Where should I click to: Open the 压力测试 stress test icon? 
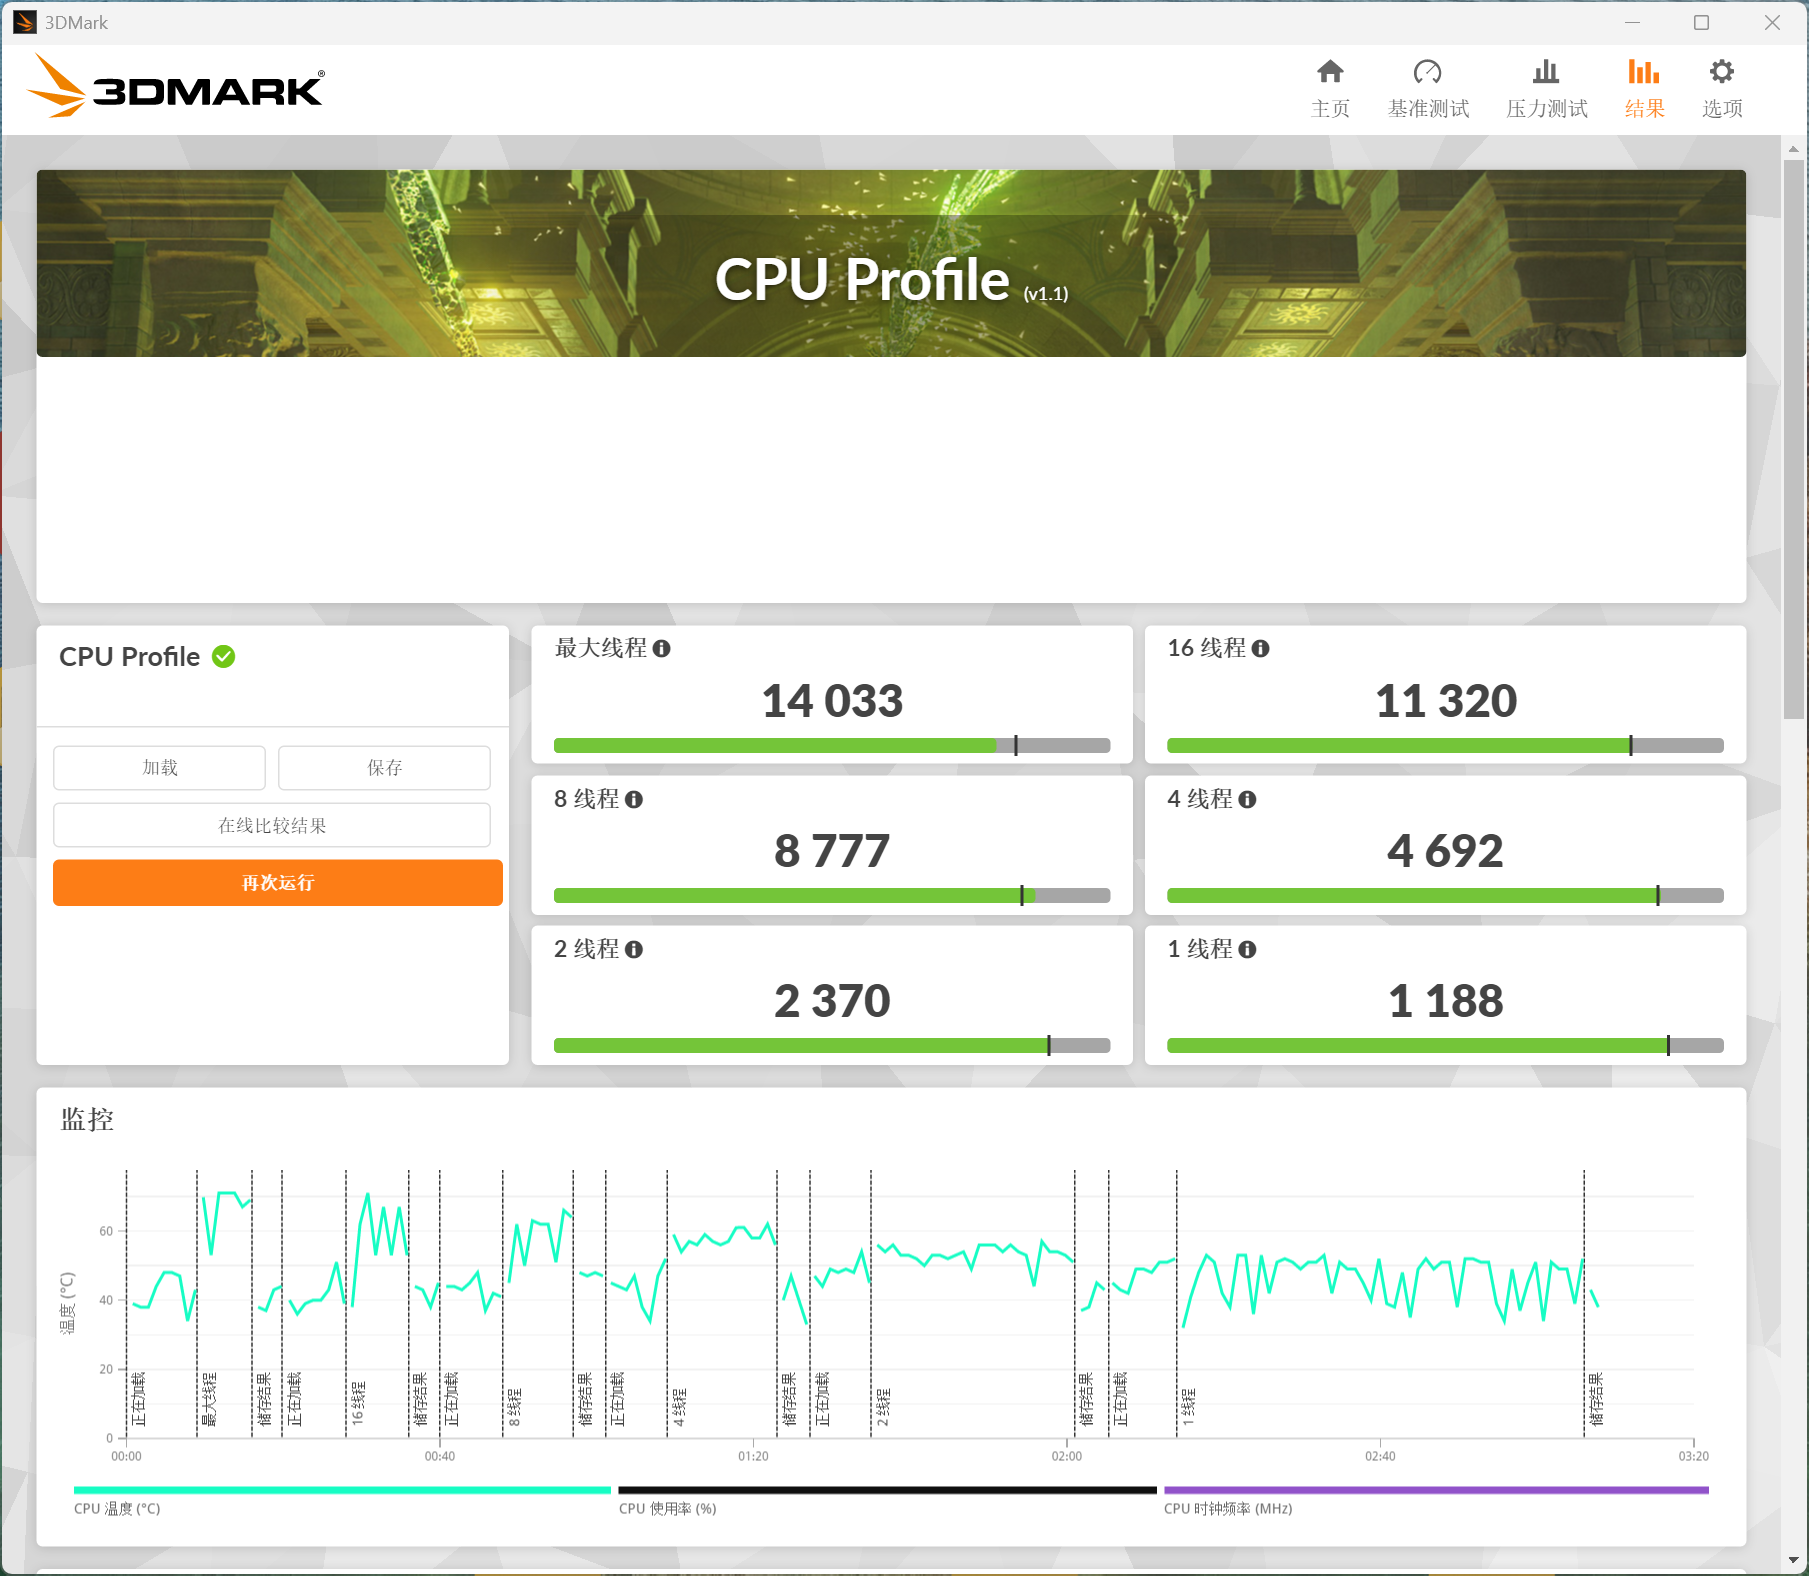(1546, 72)
